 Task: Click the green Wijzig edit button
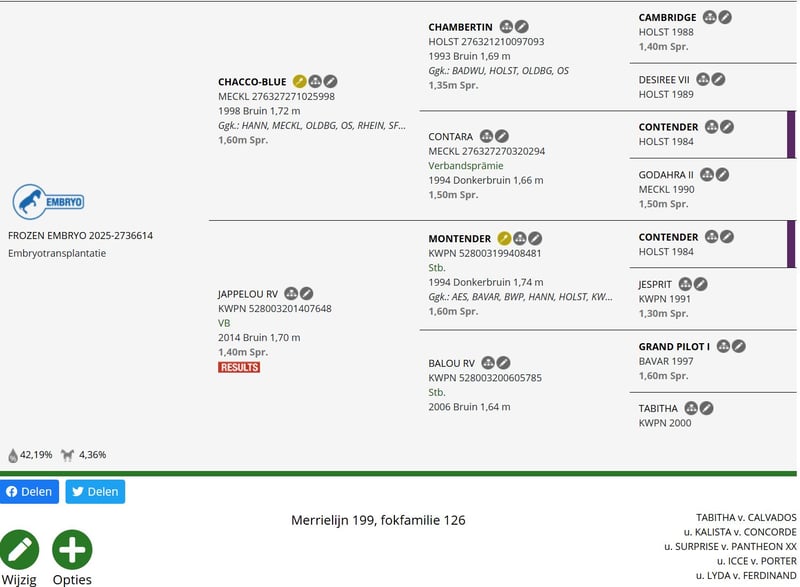click(x=19, y=550)
